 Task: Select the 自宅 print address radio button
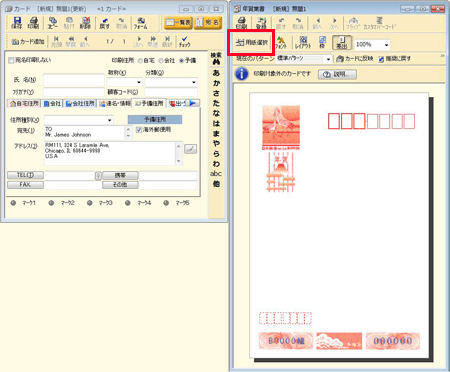click(x=140, y=61)
